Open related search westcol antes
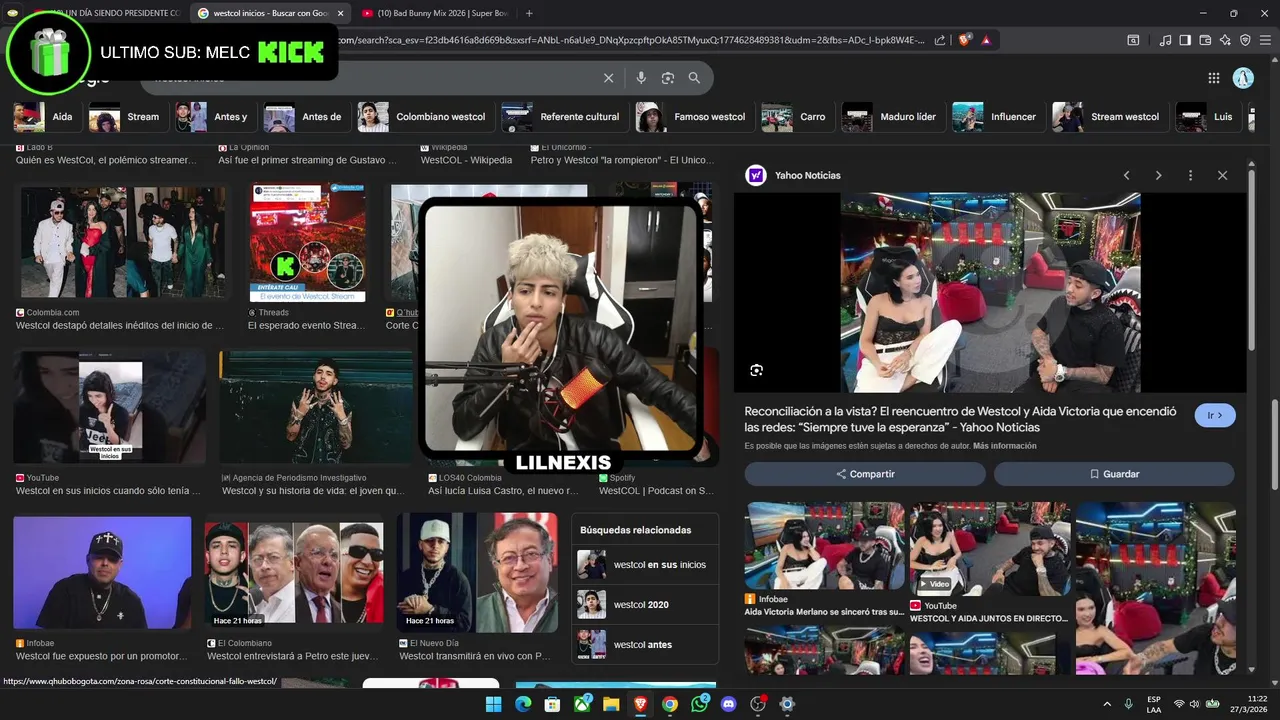 point(645,645)
